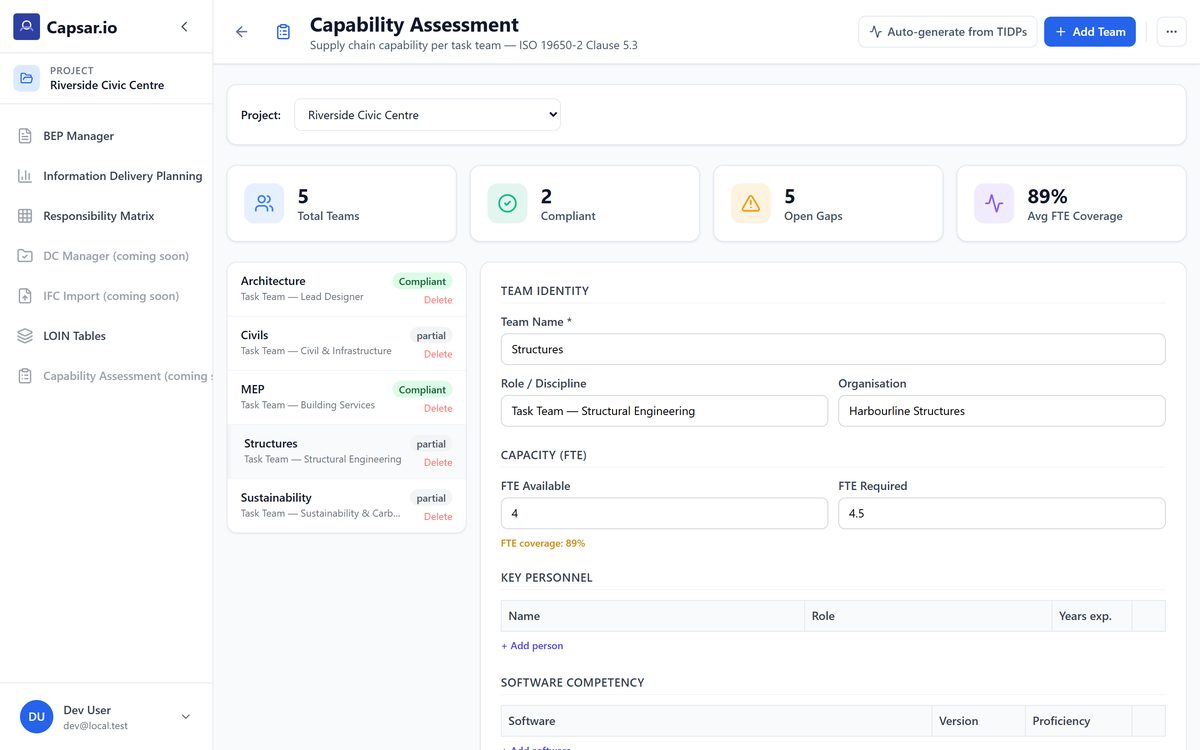Click the DU user avatar

[37, 717]
